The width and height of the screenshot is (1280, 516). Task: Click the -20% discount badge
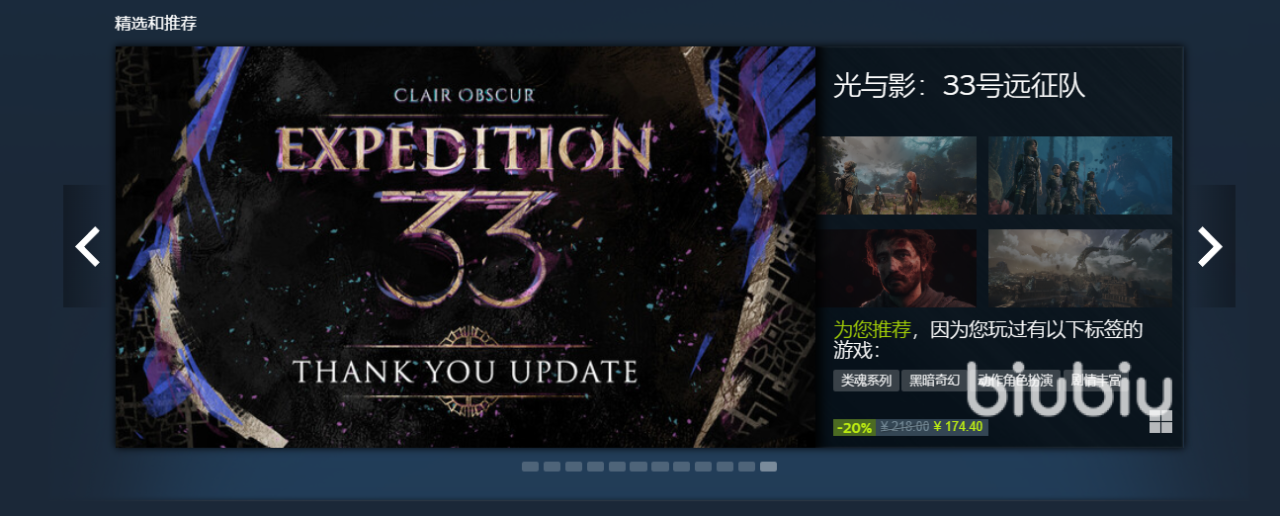(x=854, y=427)
